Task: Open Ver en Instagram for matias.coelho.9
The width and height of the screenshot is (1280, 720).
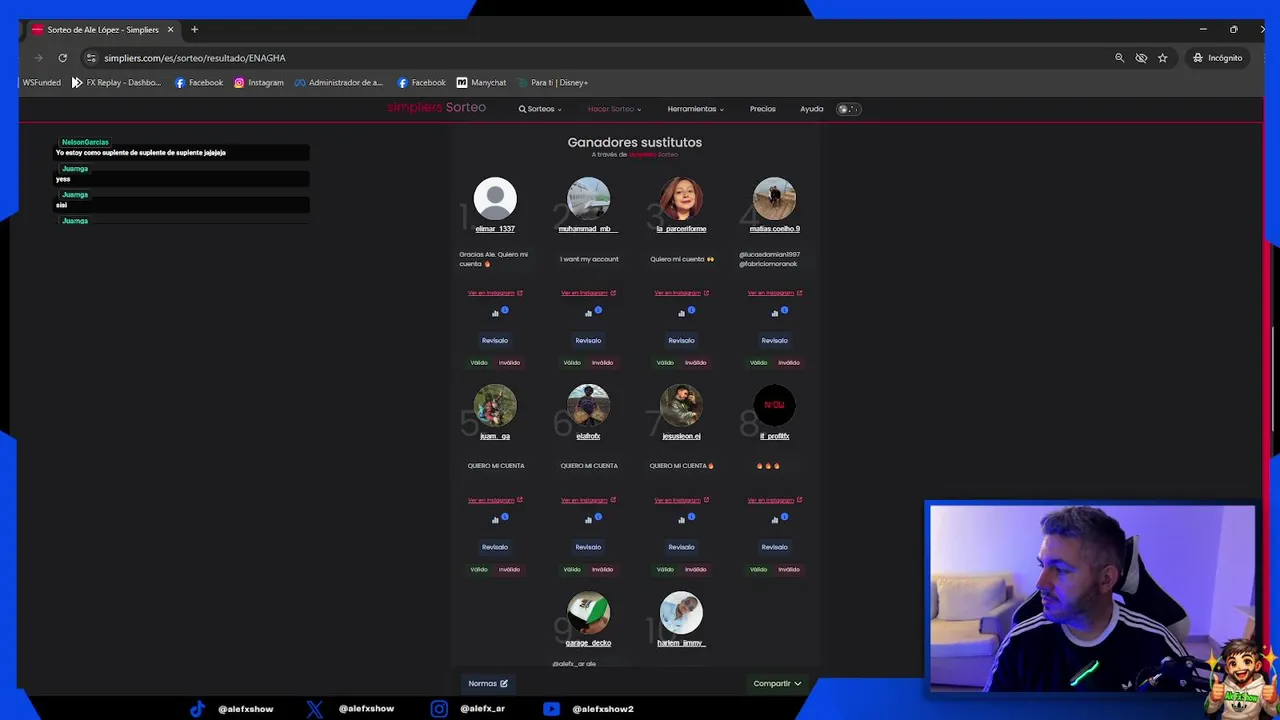Action: 774,293
